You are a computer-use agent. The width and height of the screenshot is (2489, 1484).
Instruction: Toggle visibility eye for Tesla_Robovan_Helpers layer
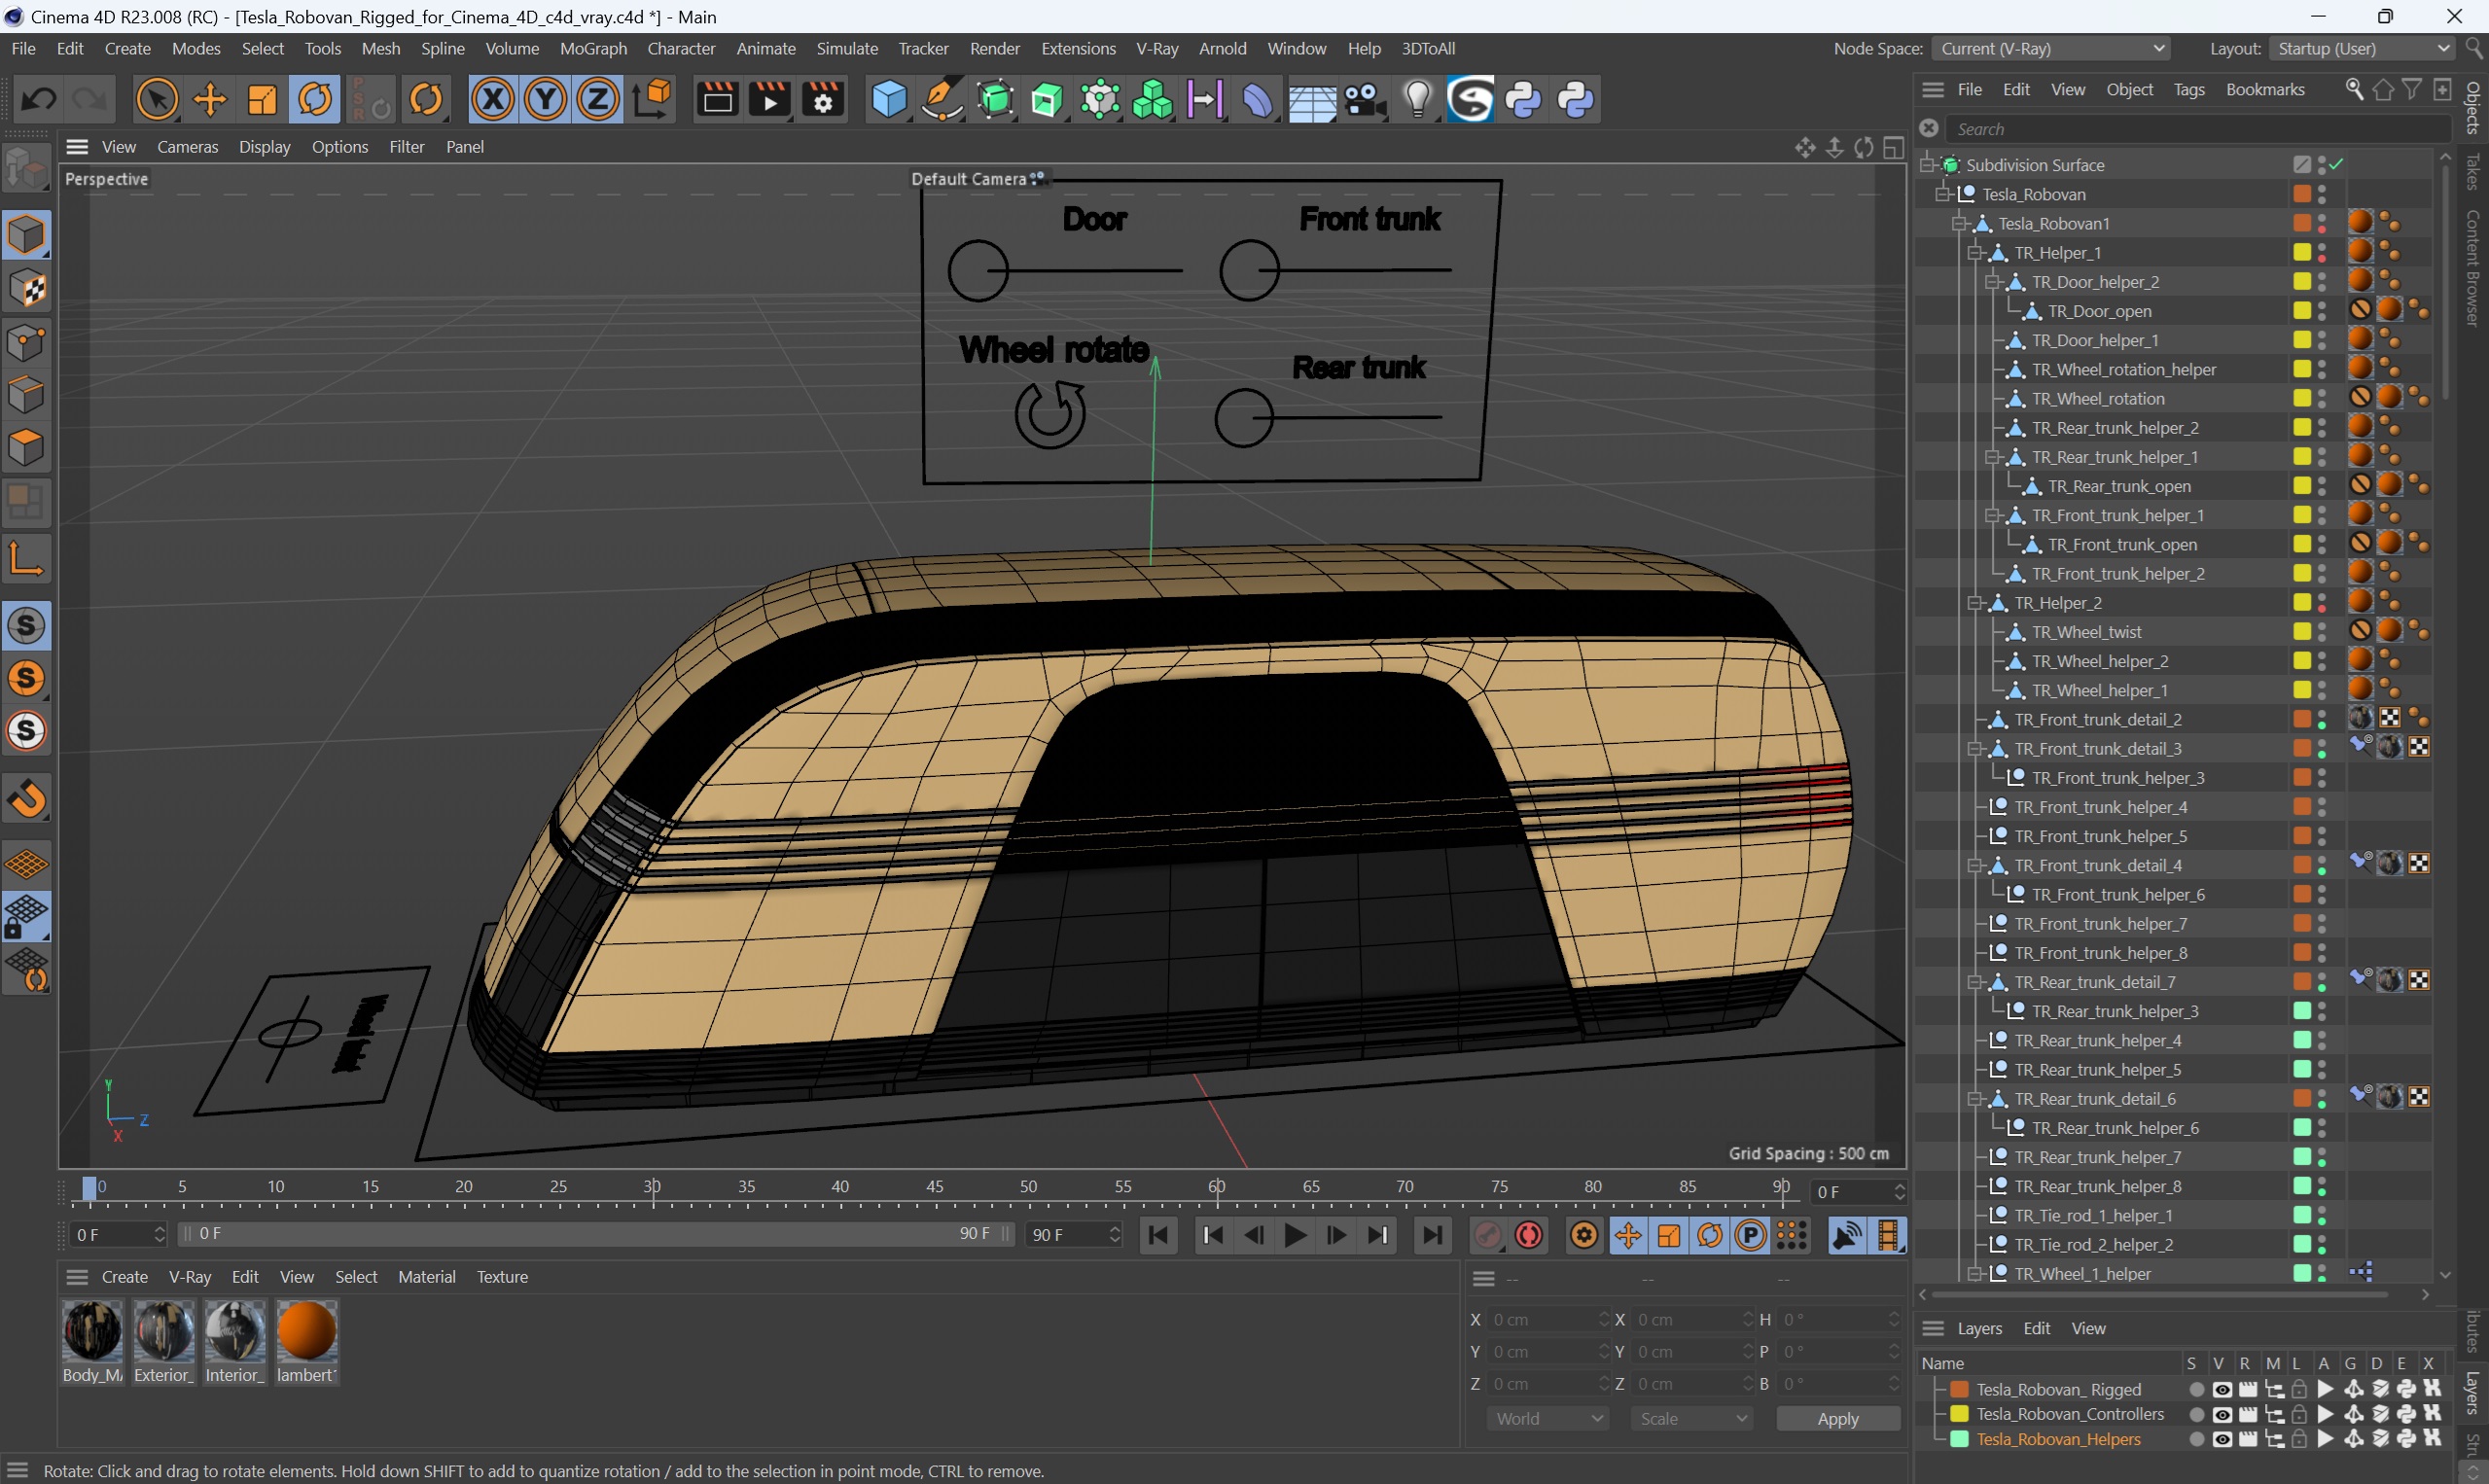tap(2221, 1440)
